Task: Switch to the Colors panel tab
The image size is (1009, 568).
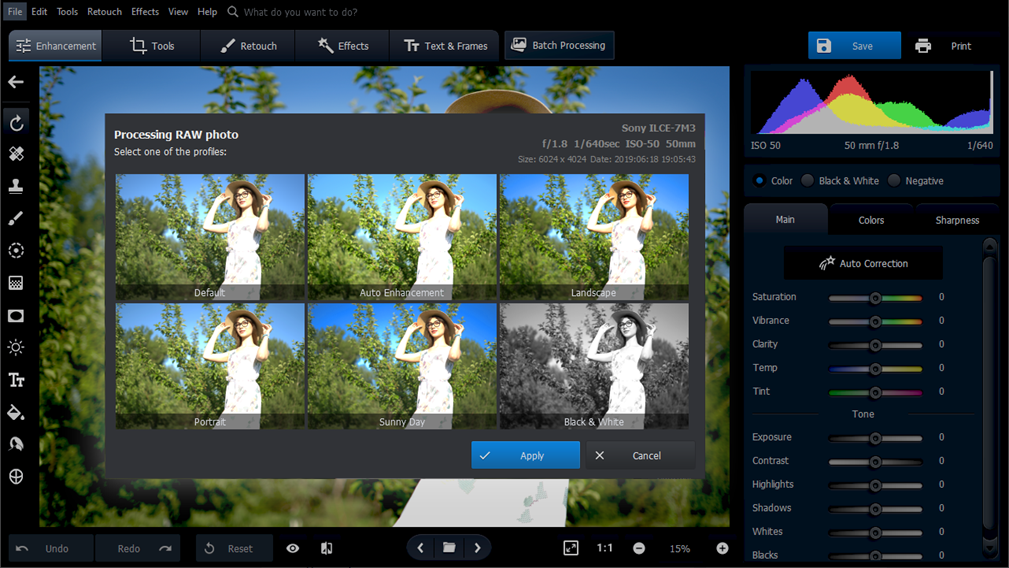Action: coord(871,220)
